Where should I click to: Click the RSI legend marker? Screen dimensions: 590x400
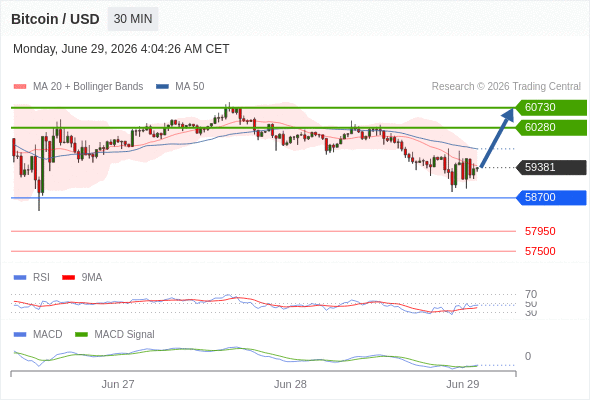20,278
